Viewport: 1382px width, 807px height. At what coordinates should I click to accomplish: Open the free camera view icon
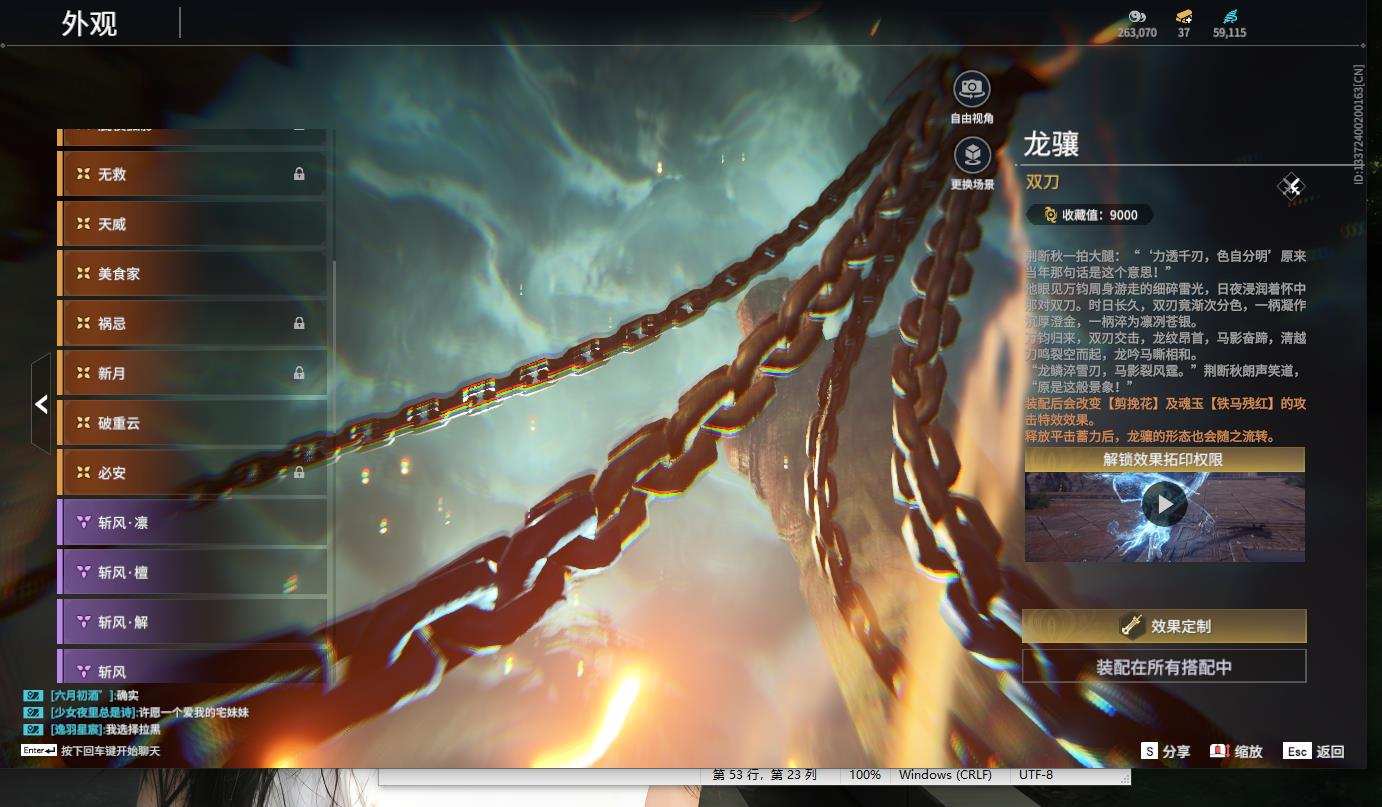[972, 89]
